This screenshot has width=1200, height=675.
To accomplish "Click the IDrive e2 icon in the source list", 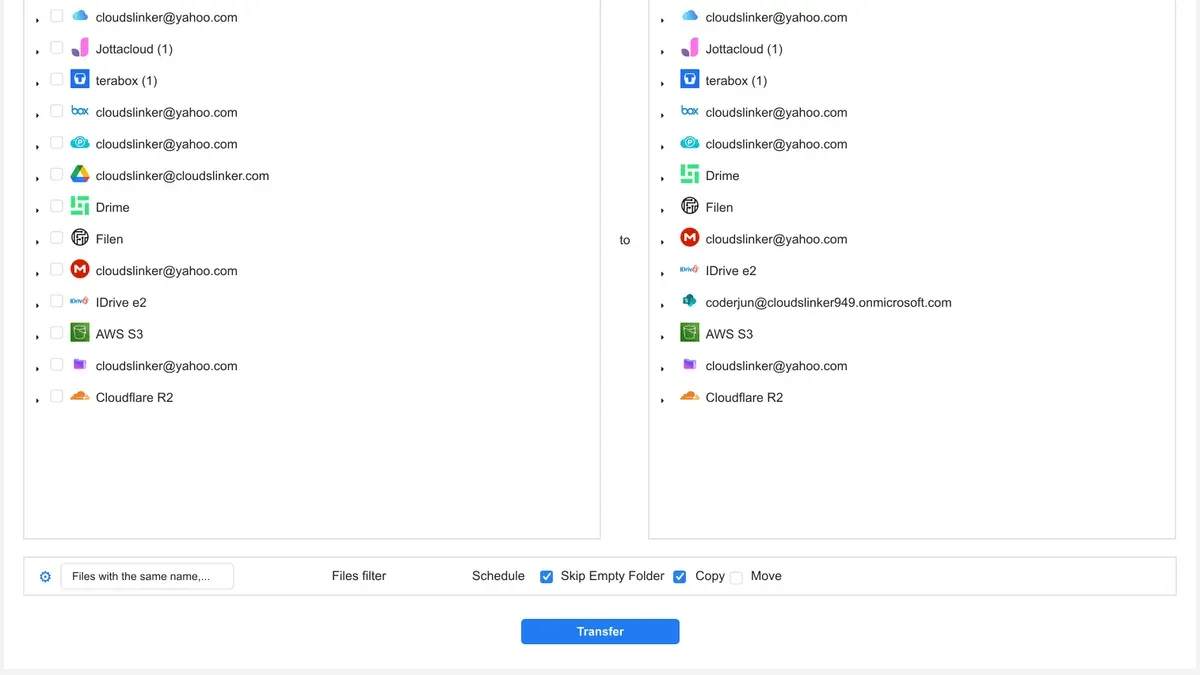I will point(80,301).
